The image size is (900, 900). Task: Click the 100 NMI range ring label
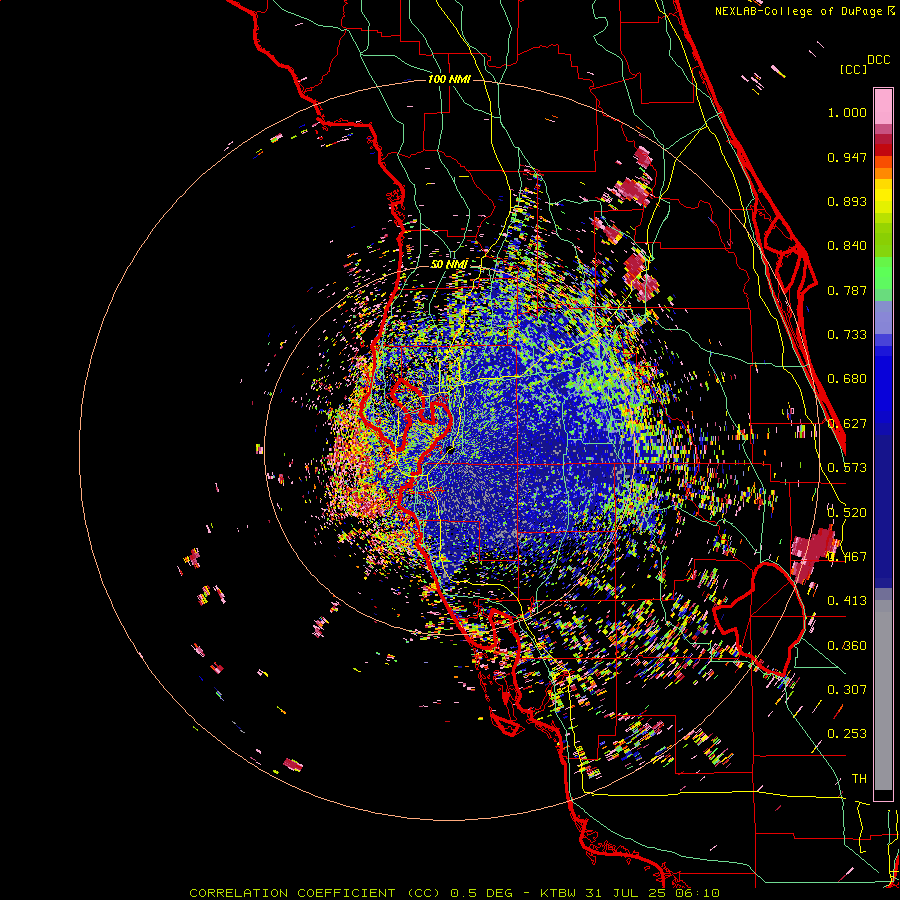point(449,79)
